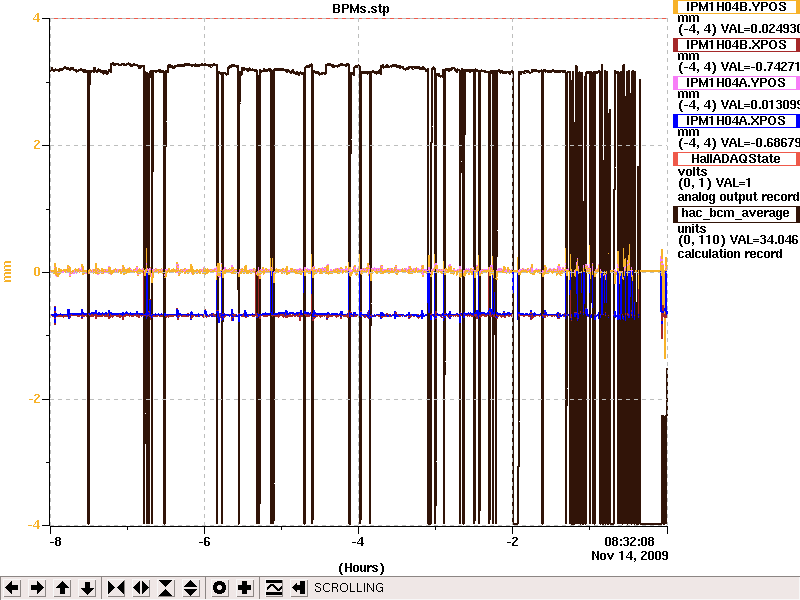Click the circle auto-scale icon
This screenshot has height=600, width=800.
(219, 588)
